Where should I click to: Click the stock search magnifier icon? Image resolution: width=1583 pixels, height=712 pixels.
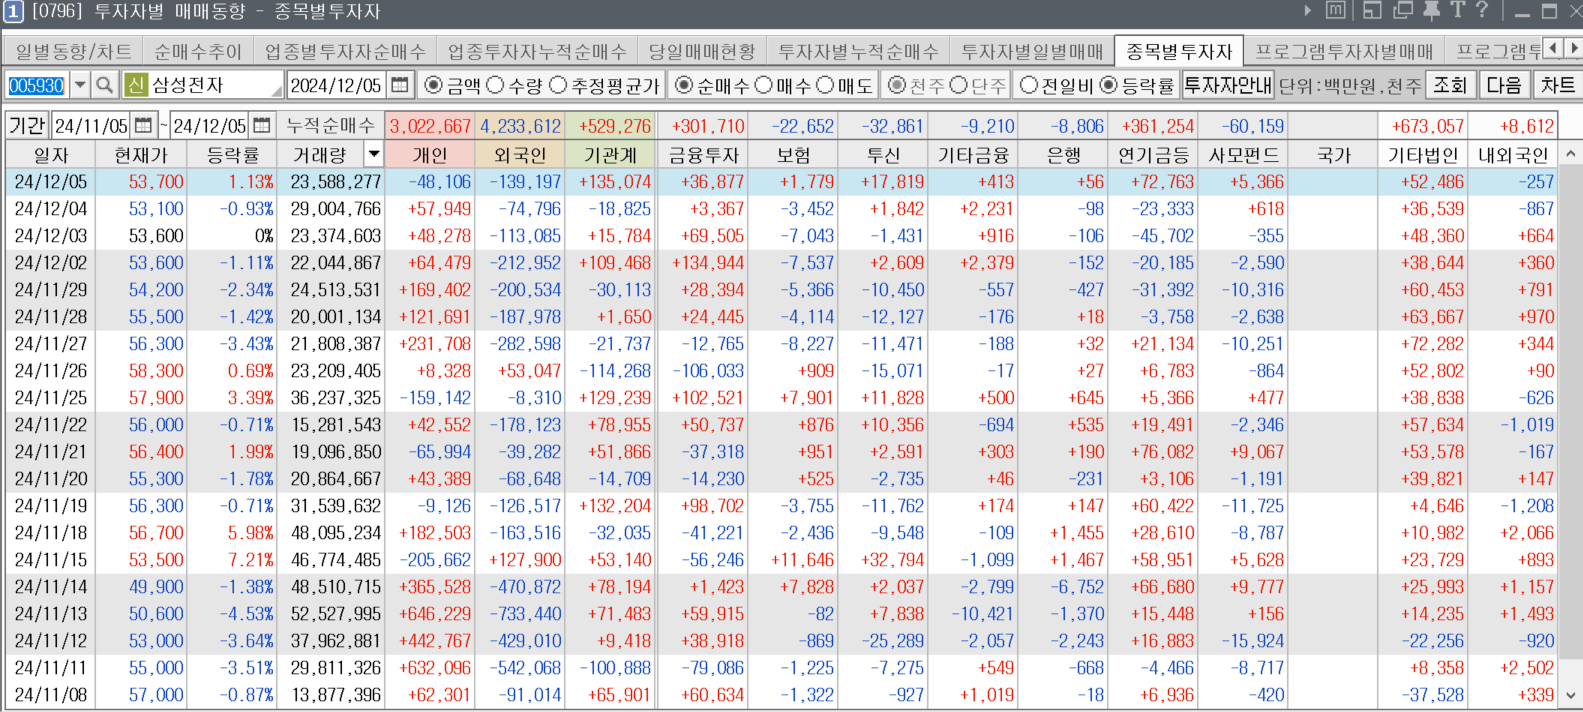(x=104, y=86)
